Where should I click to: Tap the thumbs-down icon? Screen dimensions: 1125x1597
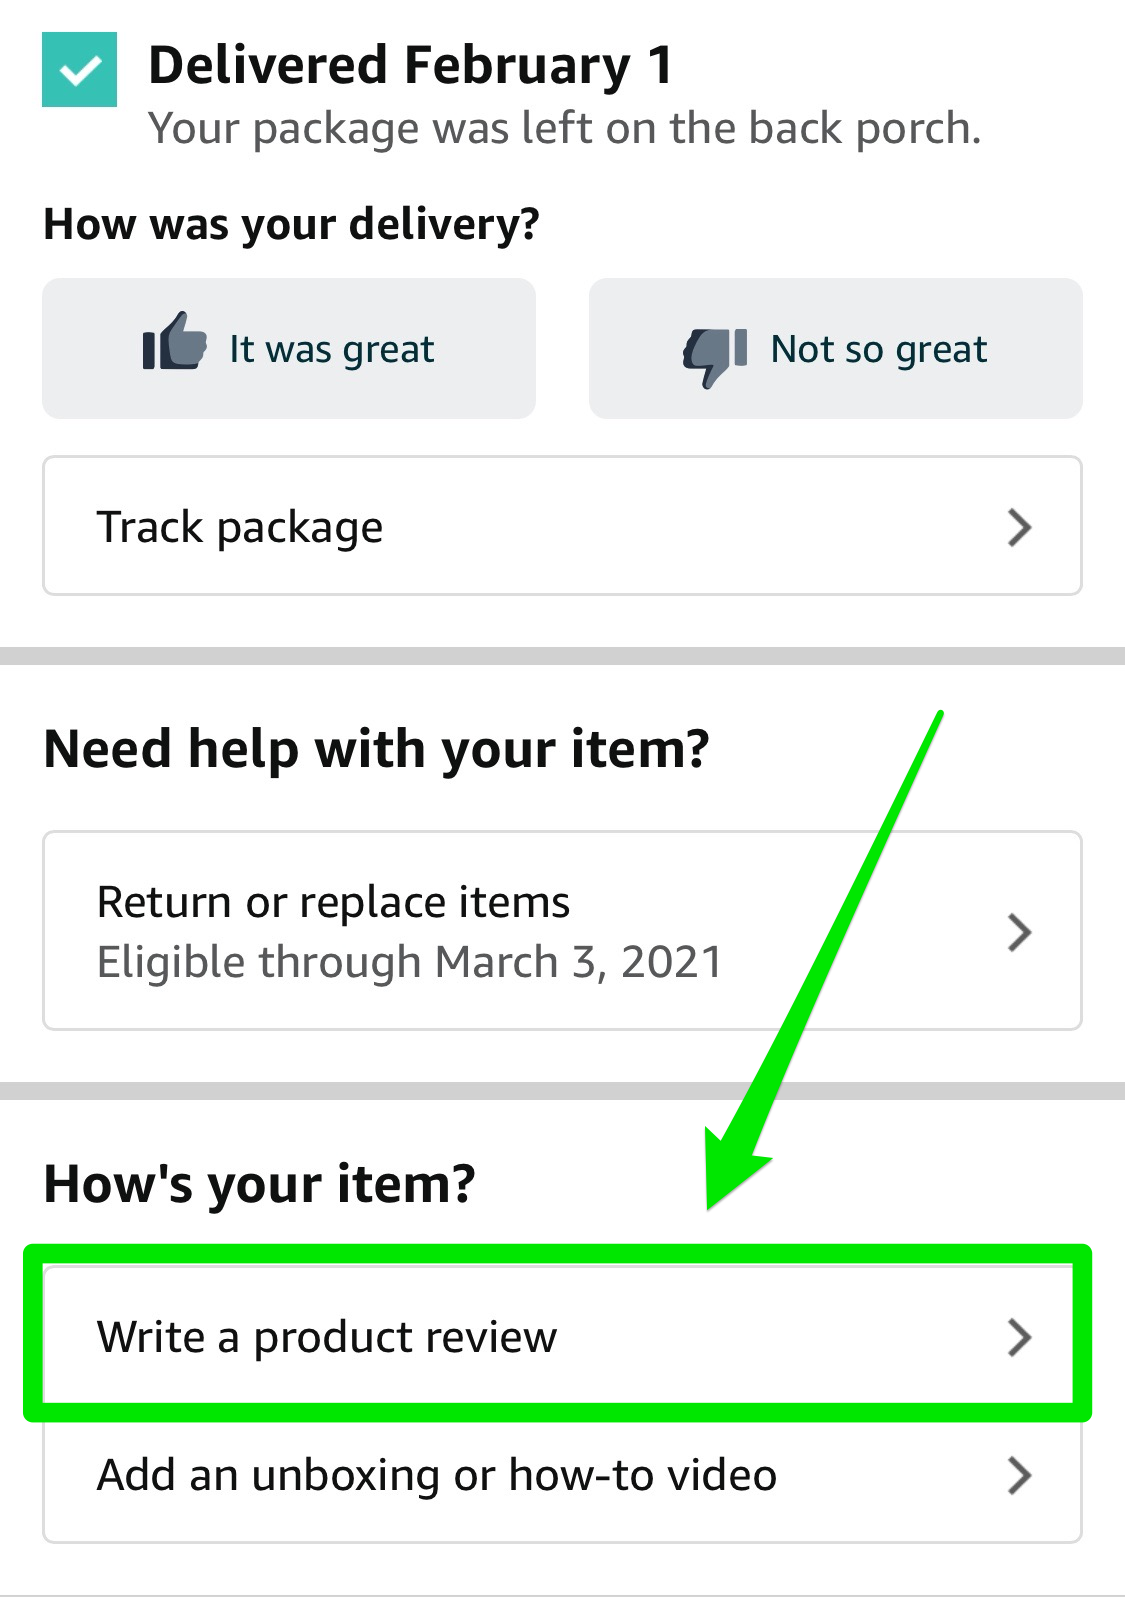click(715, 356)
